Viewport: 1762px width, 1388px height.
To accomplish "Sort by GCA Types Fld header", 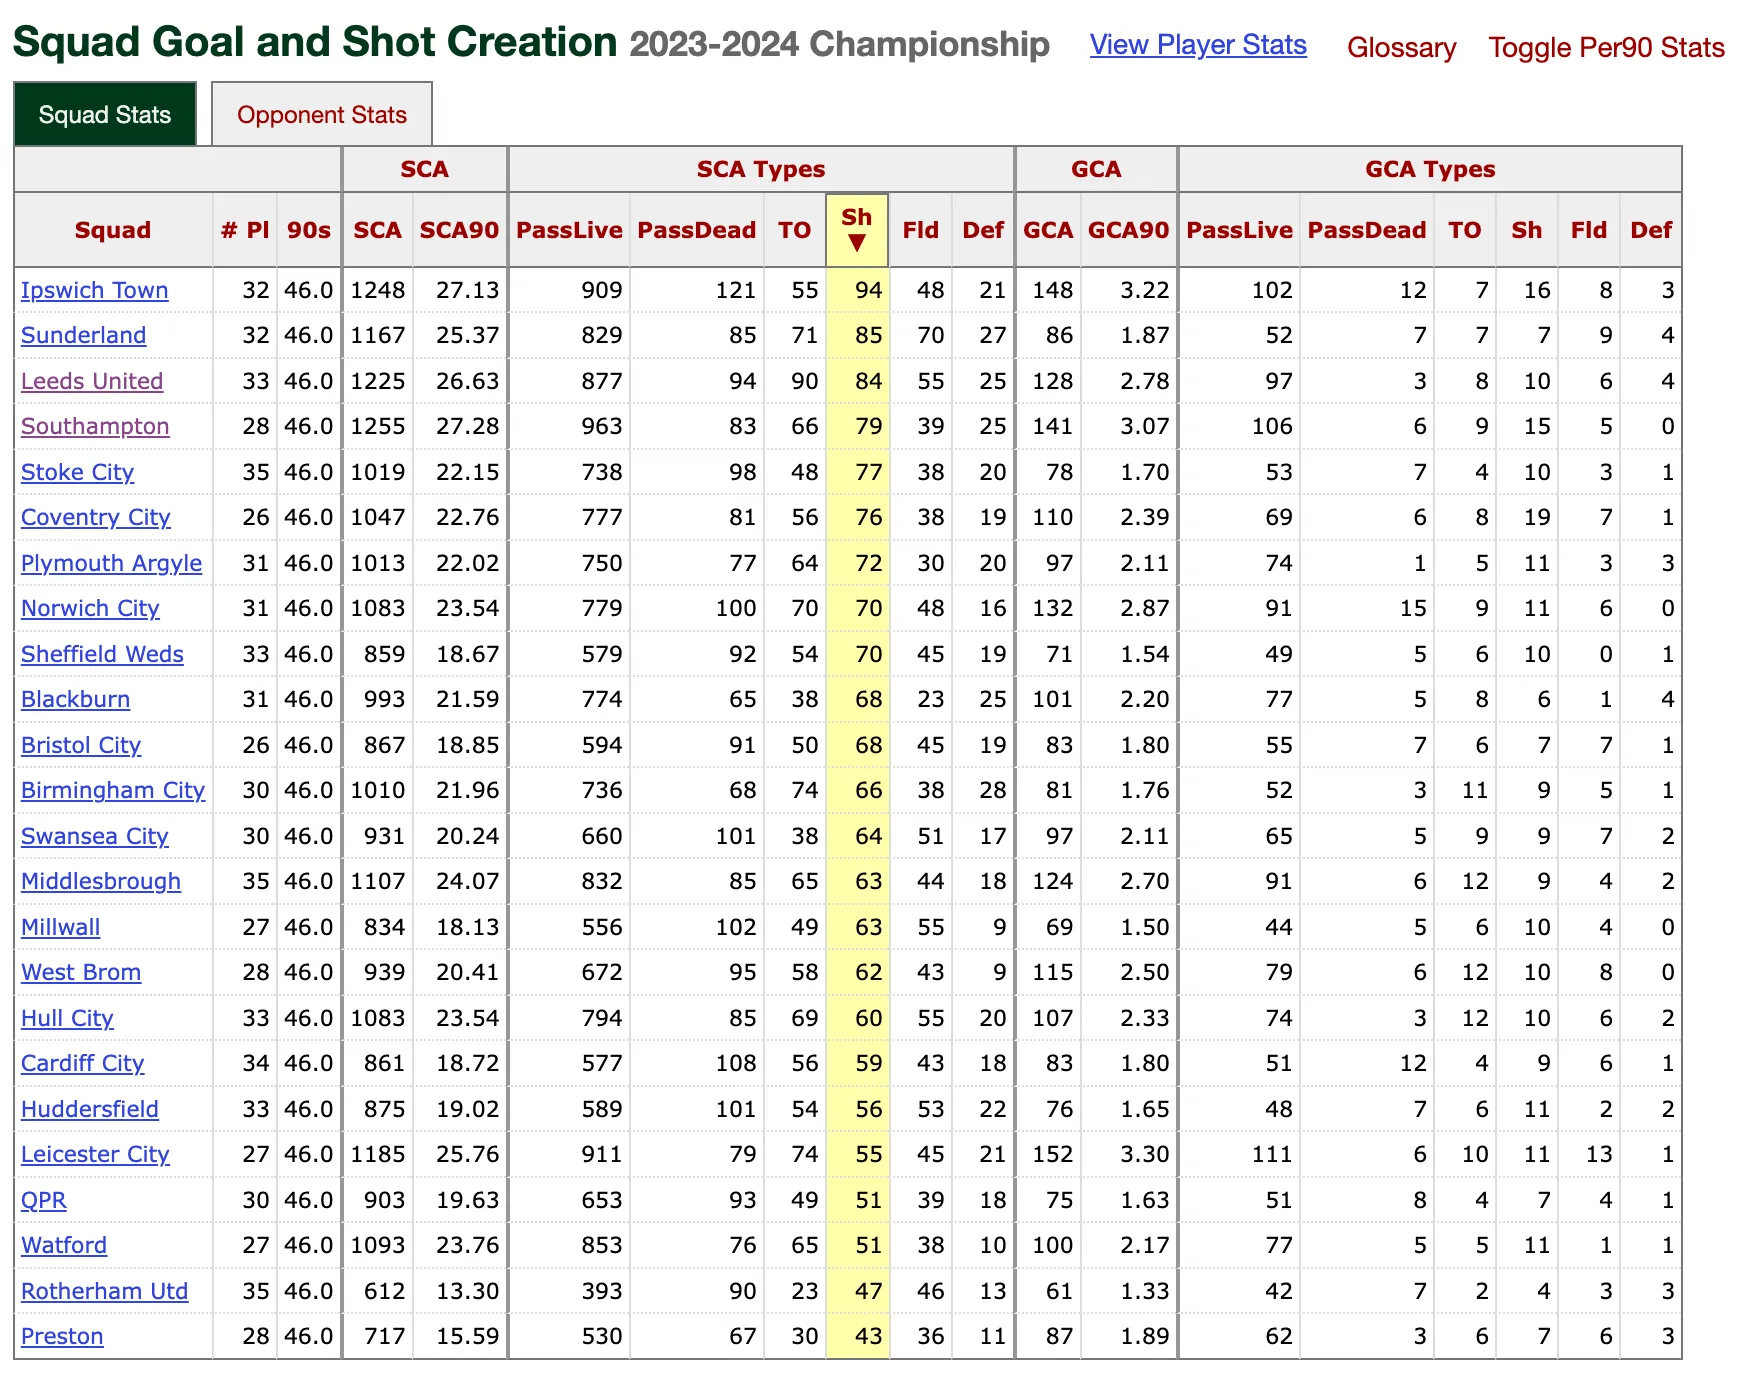I will pos(1588,230).
